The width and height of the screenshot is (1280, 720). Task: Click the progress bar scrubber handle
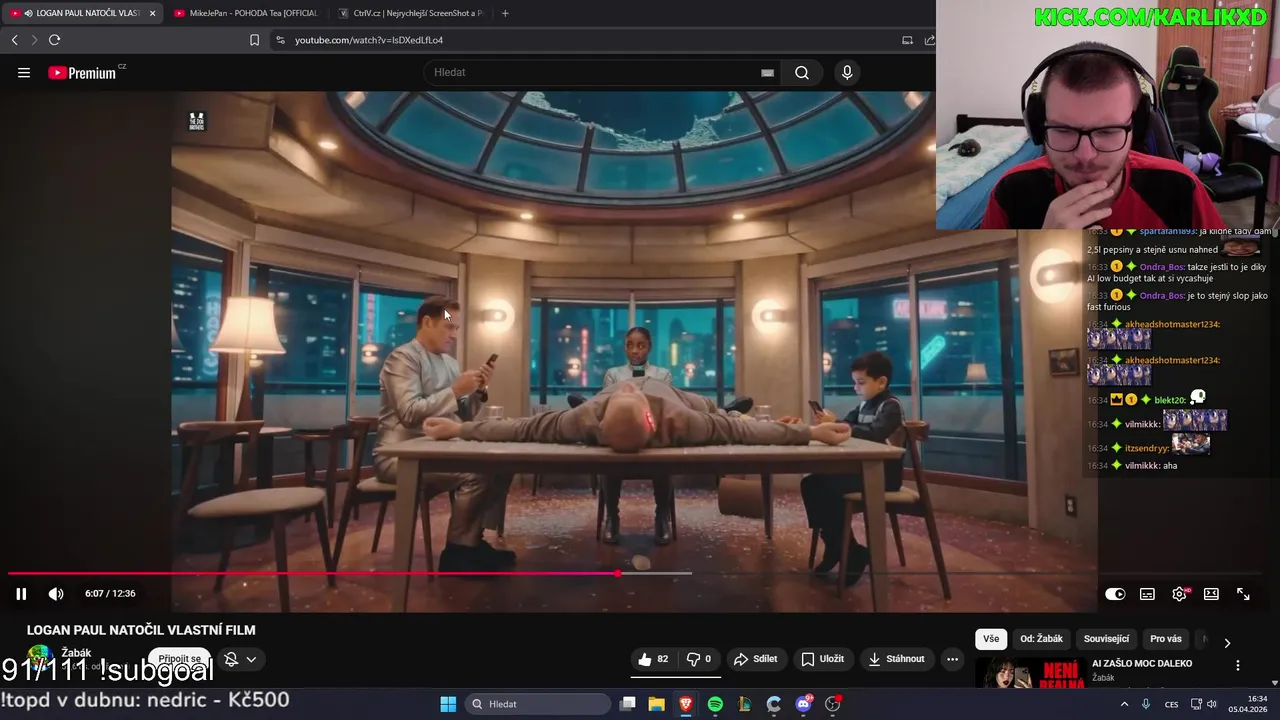[617, 573]
